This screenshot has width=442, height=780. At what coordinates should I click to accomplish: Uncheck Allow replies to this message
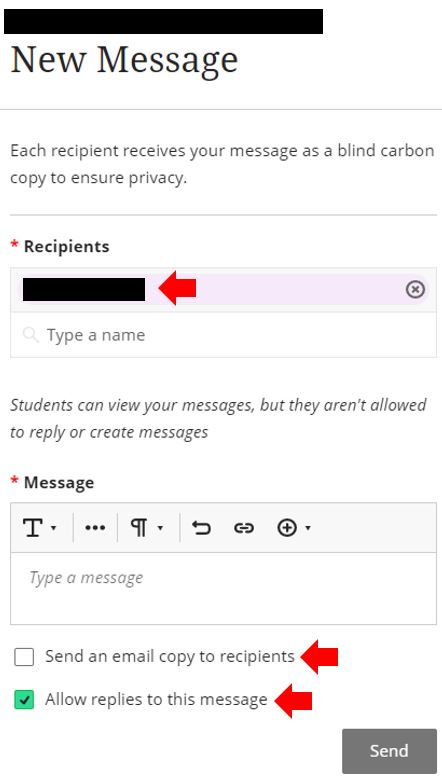pyautogui.click(x=24, y=699)
